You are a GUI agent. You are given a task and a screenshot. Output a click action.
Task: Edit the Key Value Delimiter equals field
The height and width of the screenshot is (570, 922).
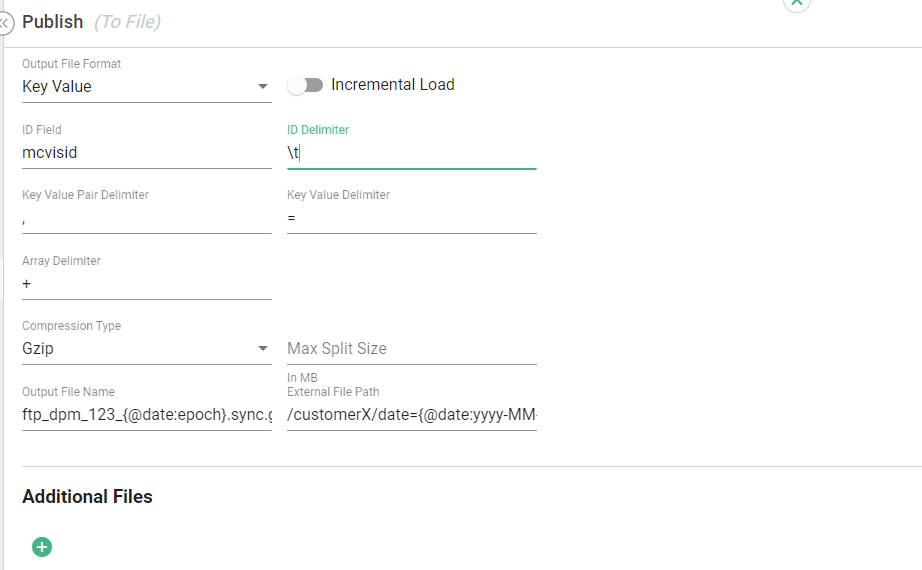pos(411,218)
